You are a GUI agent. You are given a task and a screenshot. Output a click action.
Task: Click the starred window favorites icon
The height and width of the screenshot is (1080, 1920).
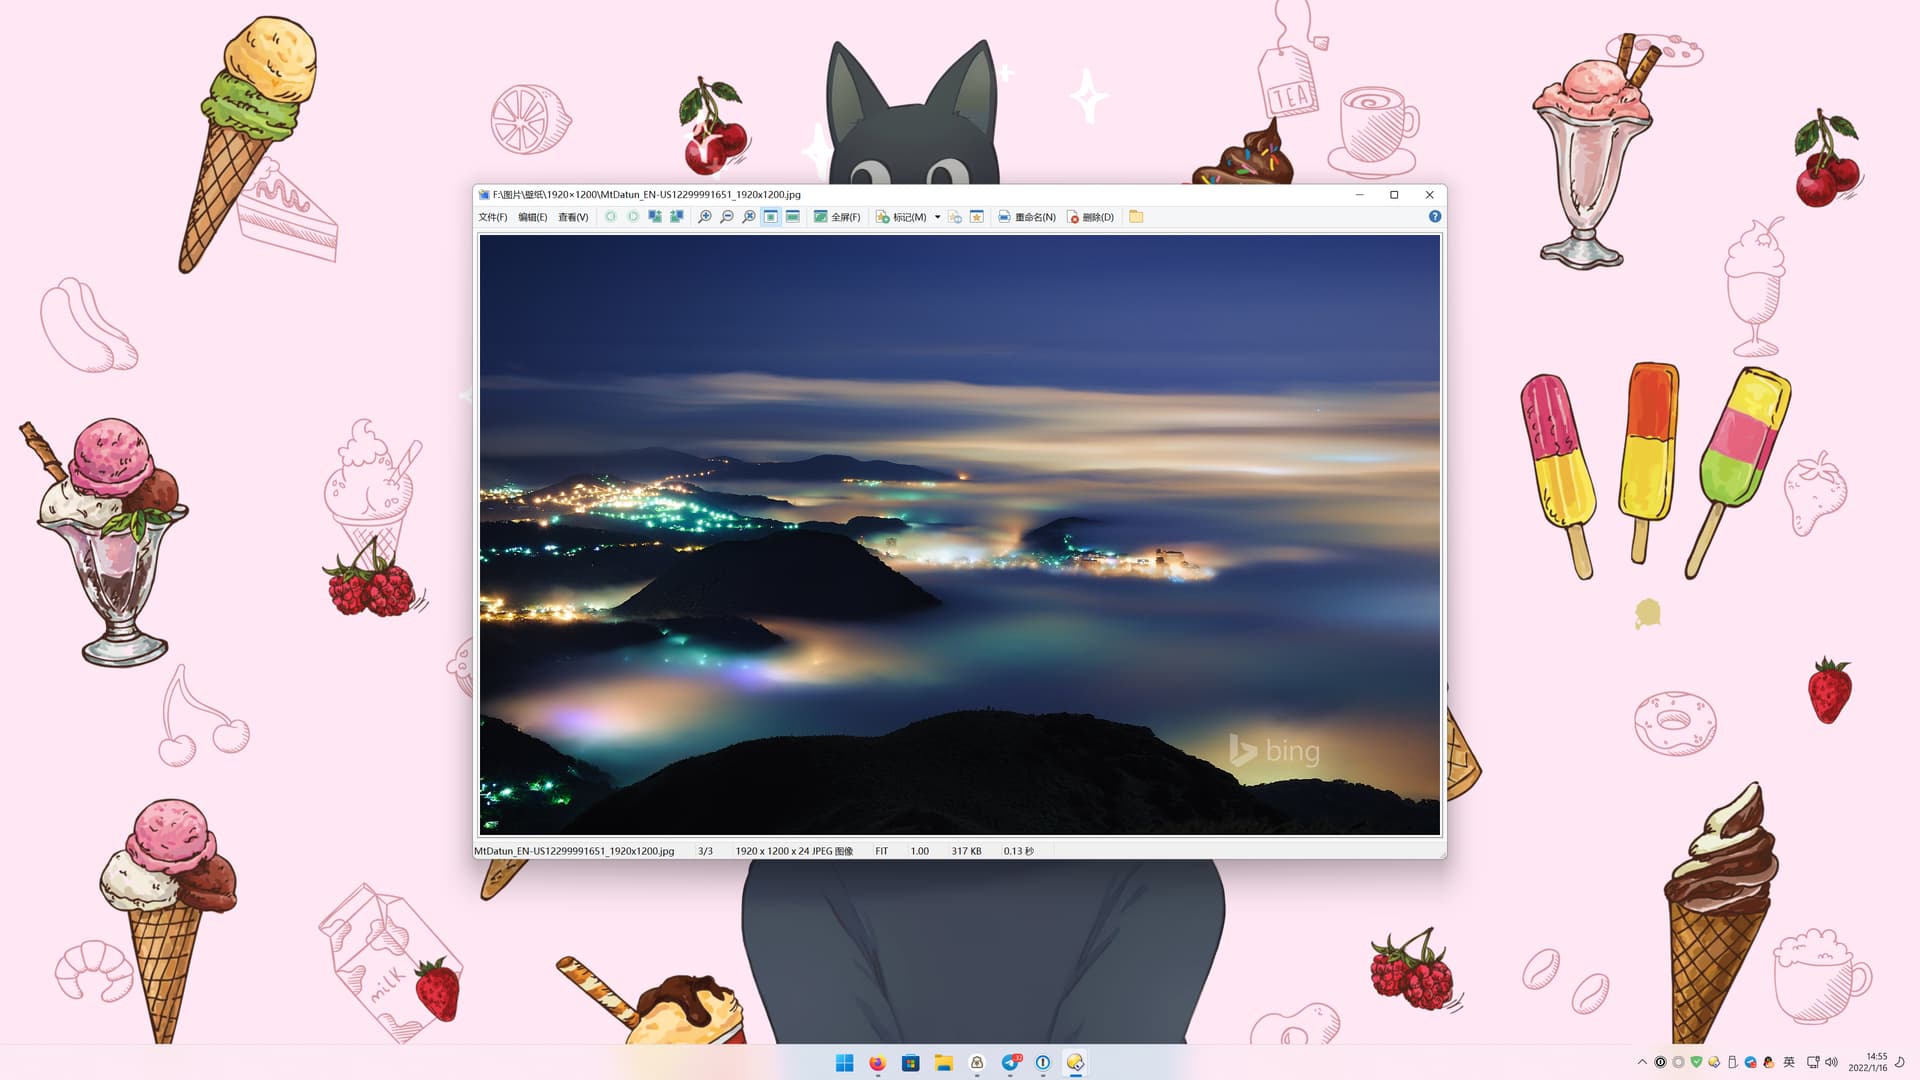[977, 217]
